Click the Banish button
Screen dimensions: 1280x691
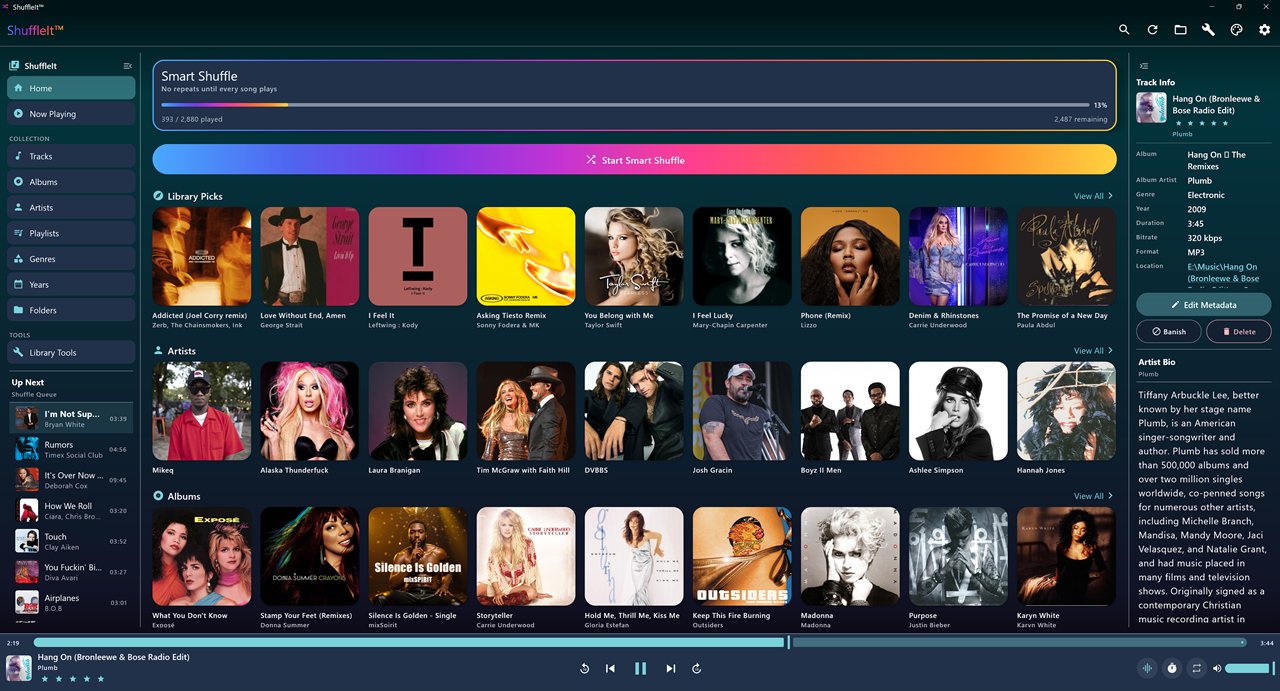[1168, 331]
